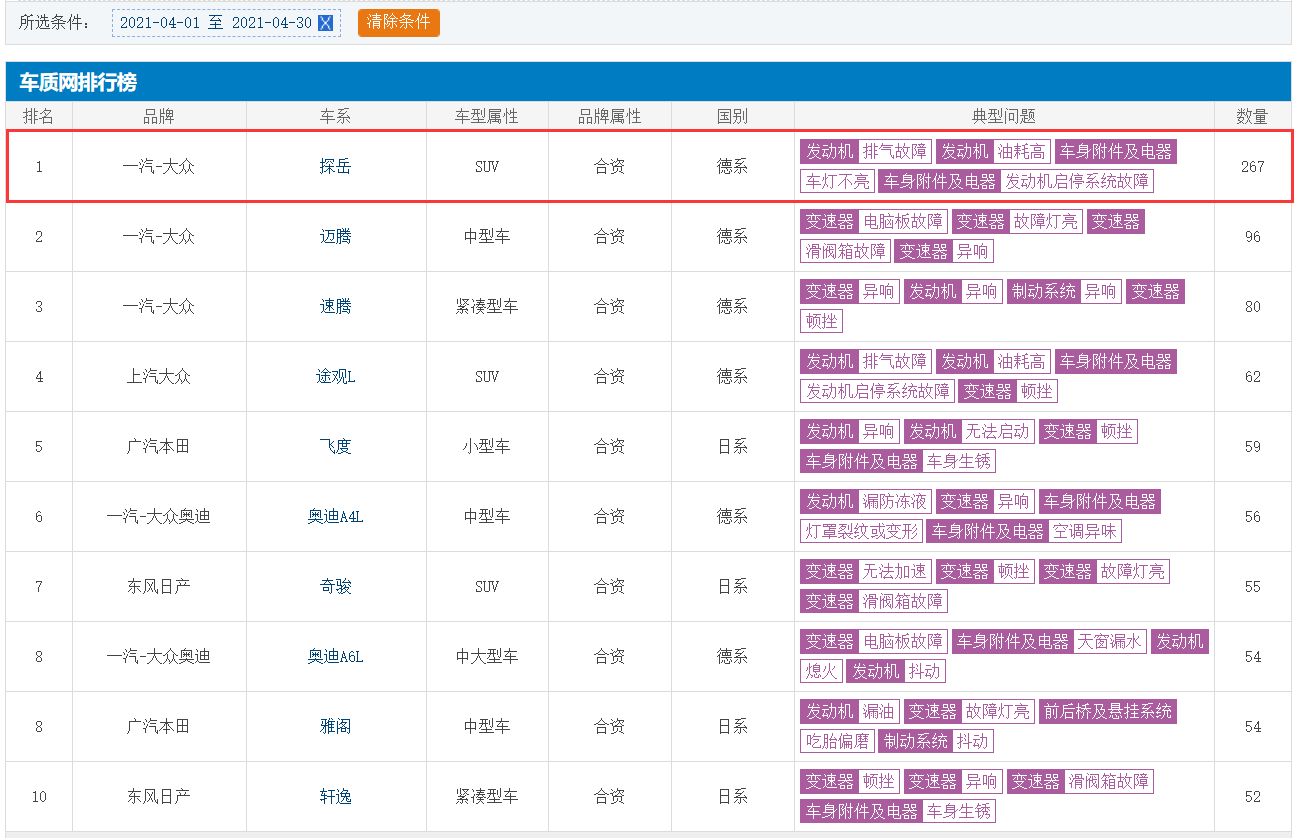Open the 途观L car series link
Screen dimensions: 1297x838
pyautogui.click(x=336, y=377)
